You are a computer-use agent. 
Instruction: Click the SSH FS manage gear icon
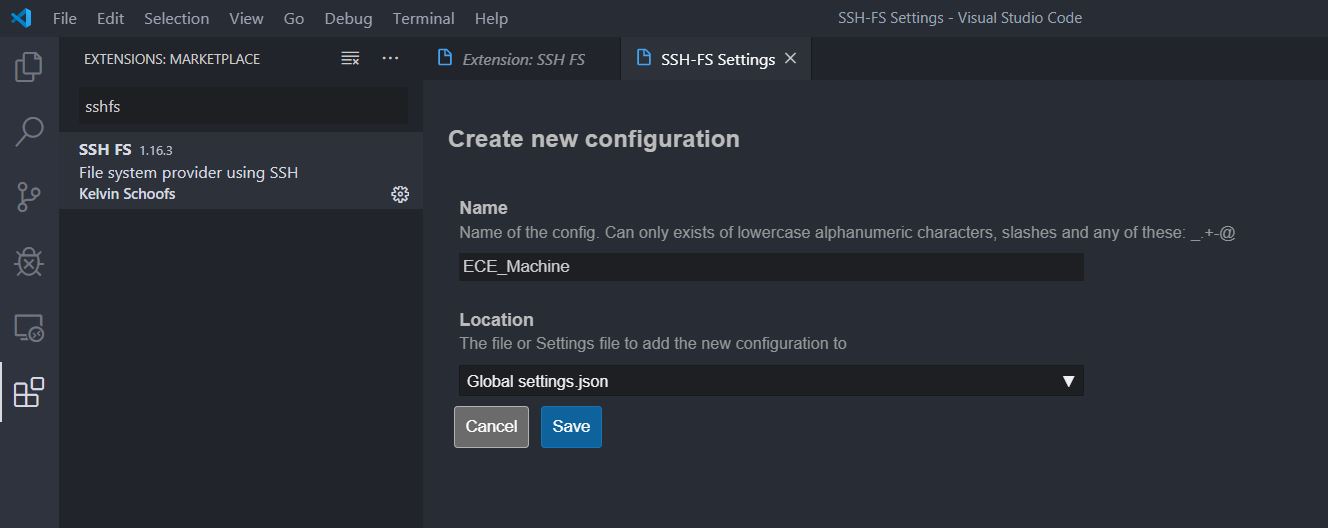(400, 194)
